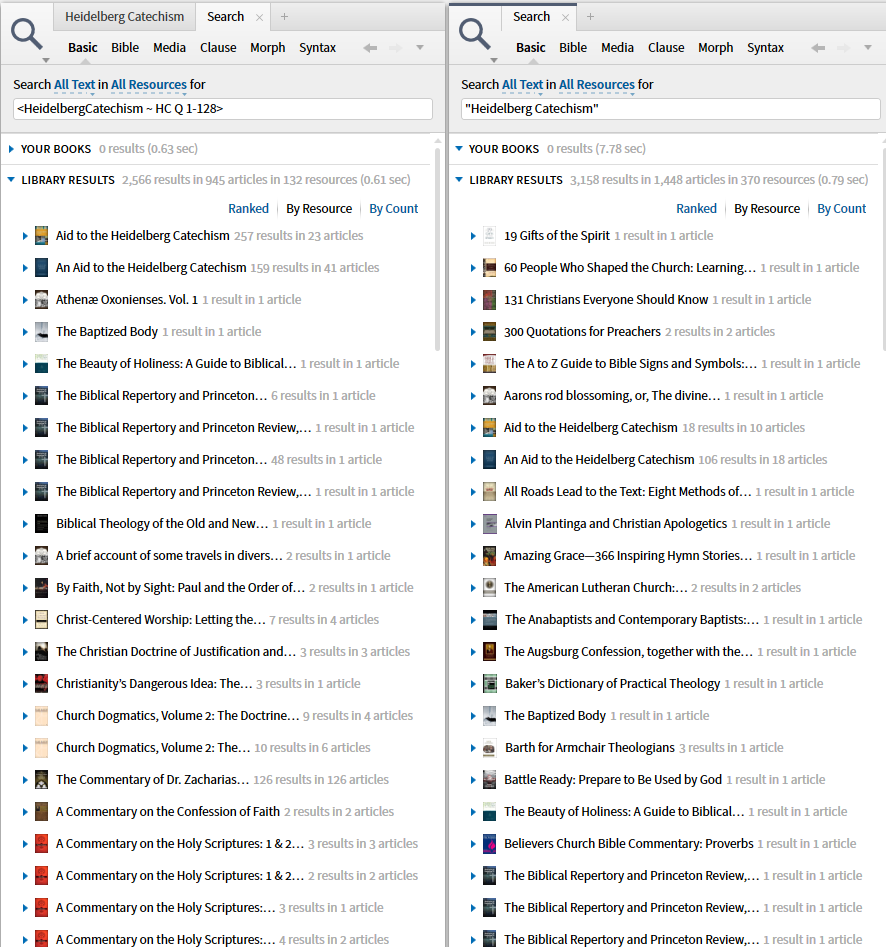Sort right panel results by Ranked
This screenshot has width=886, height=947.
pyautogui.click(x=696, y=208)
